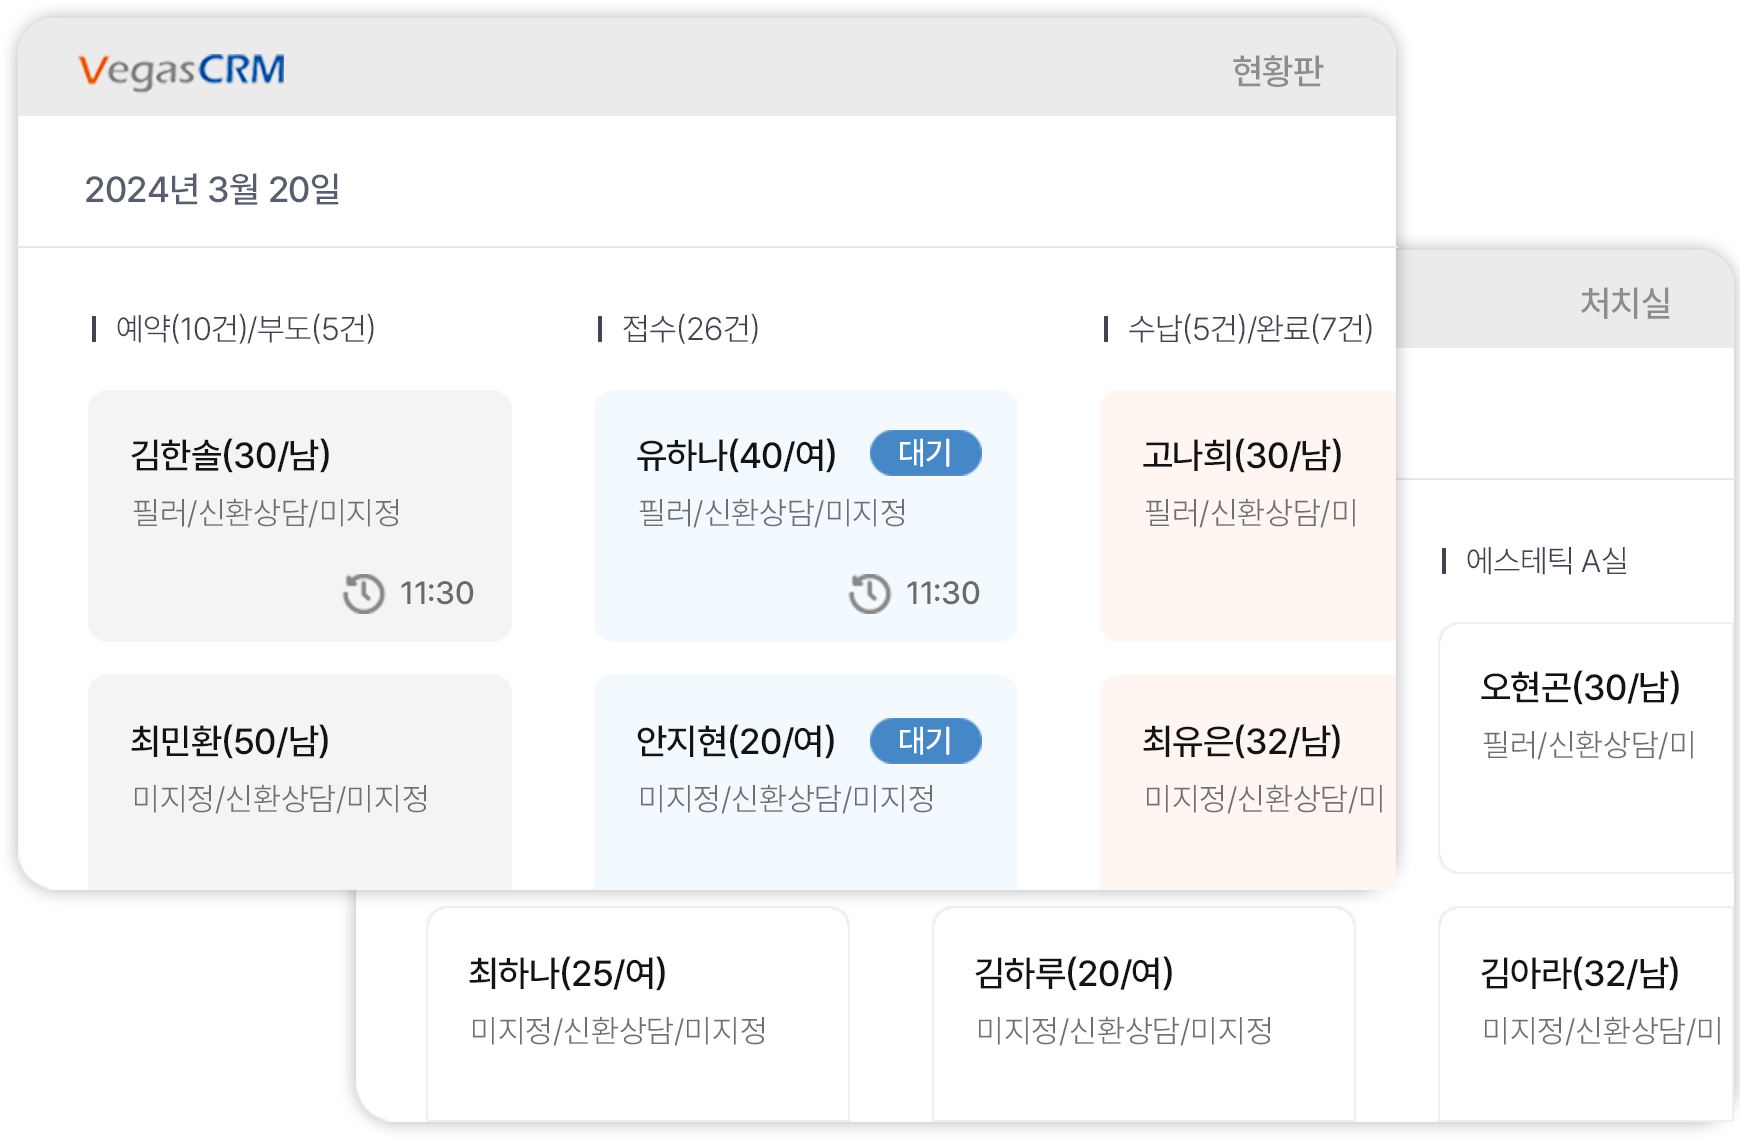This screenshot has height=1140, width=1740.
Task: Click 예약(10건)/부도(5건) column header
Action: point(245,328)
